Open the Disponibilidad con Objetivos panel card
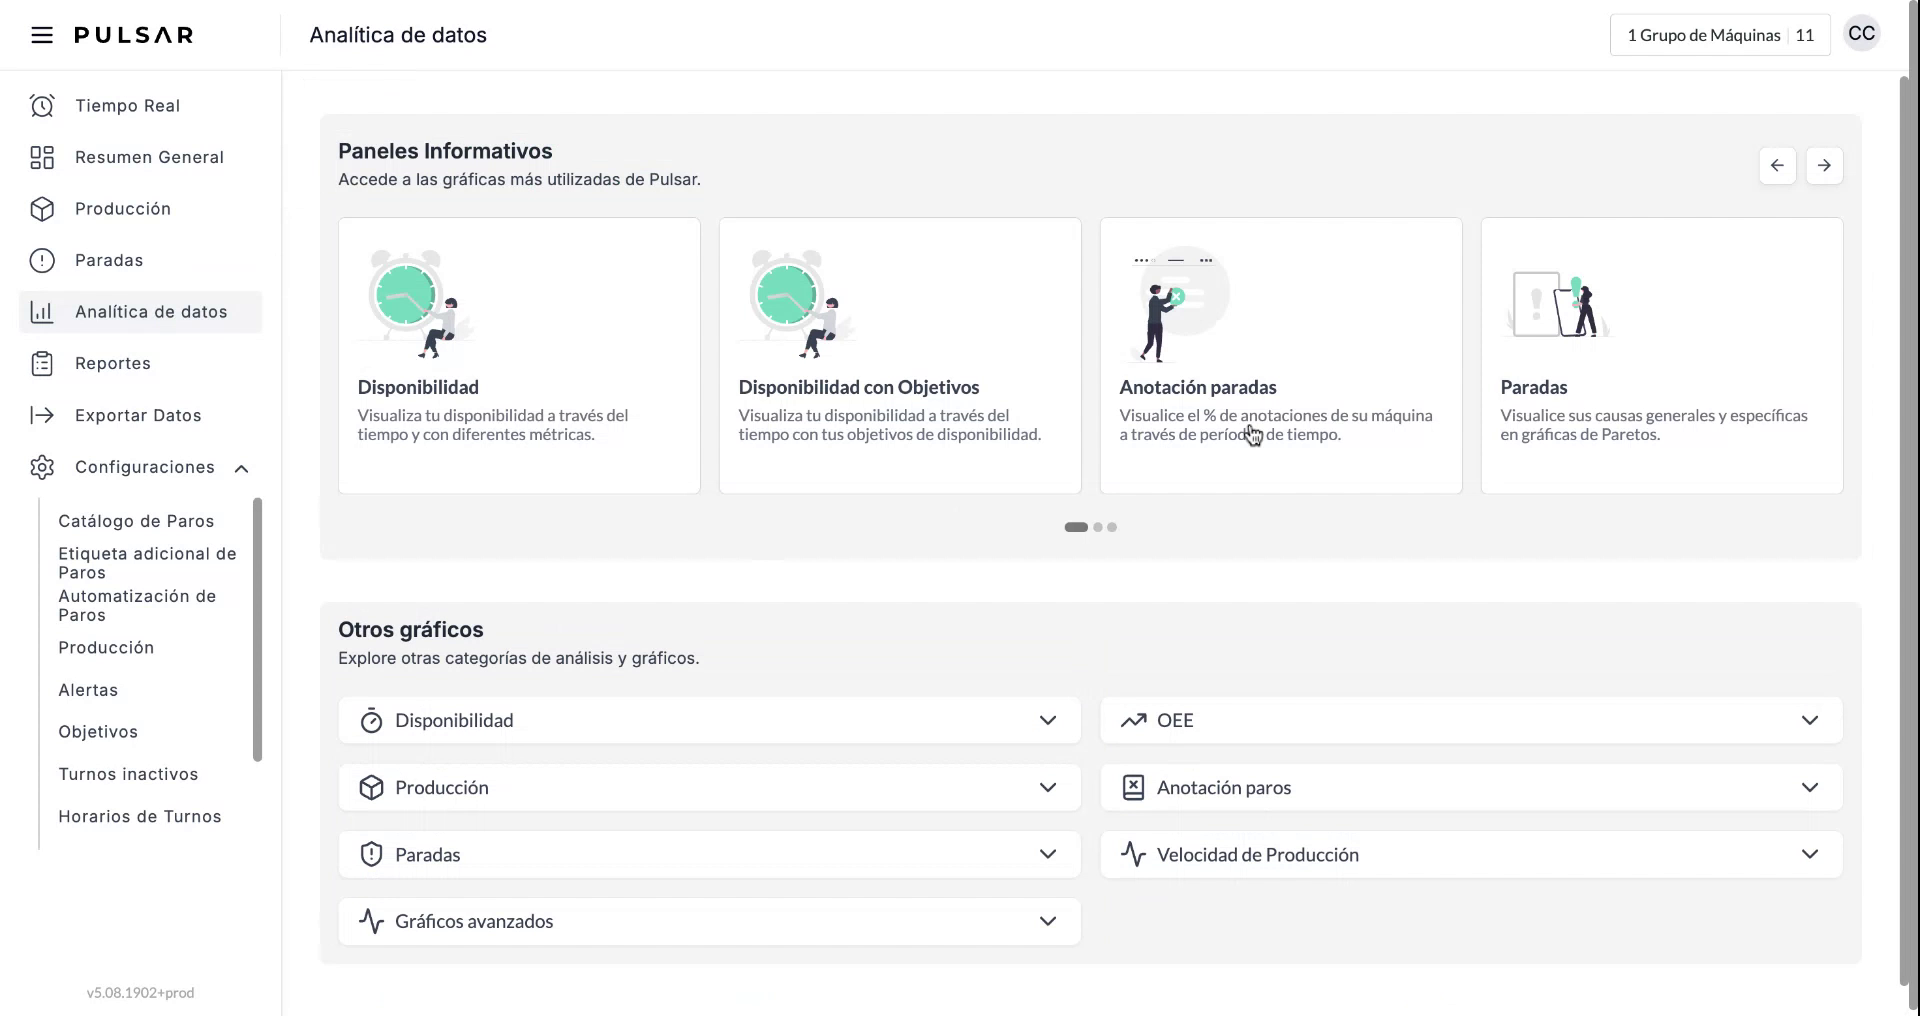The width and height of the screenshot is (1920, 1016). 899,356
